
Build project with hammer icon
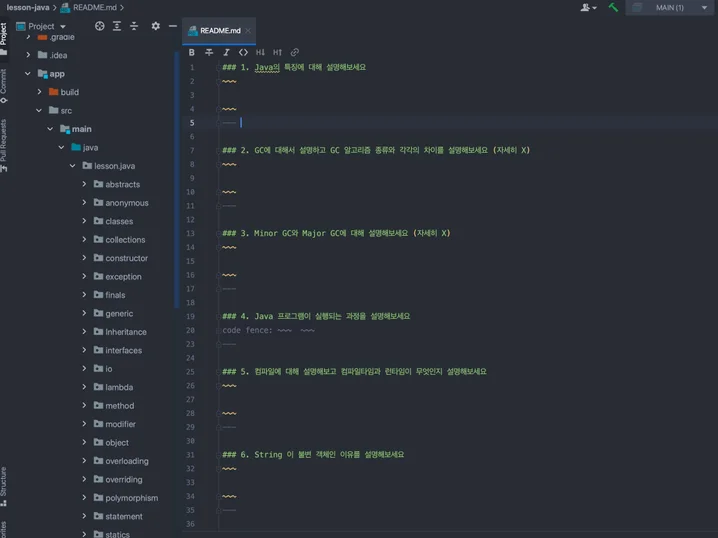click(613, 7)
